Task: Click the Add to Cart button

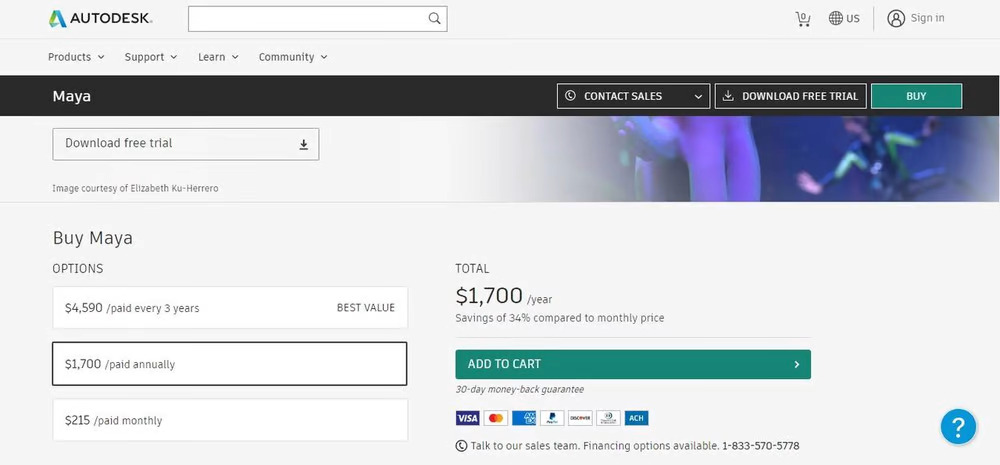Action: click(x=632, y=364)
